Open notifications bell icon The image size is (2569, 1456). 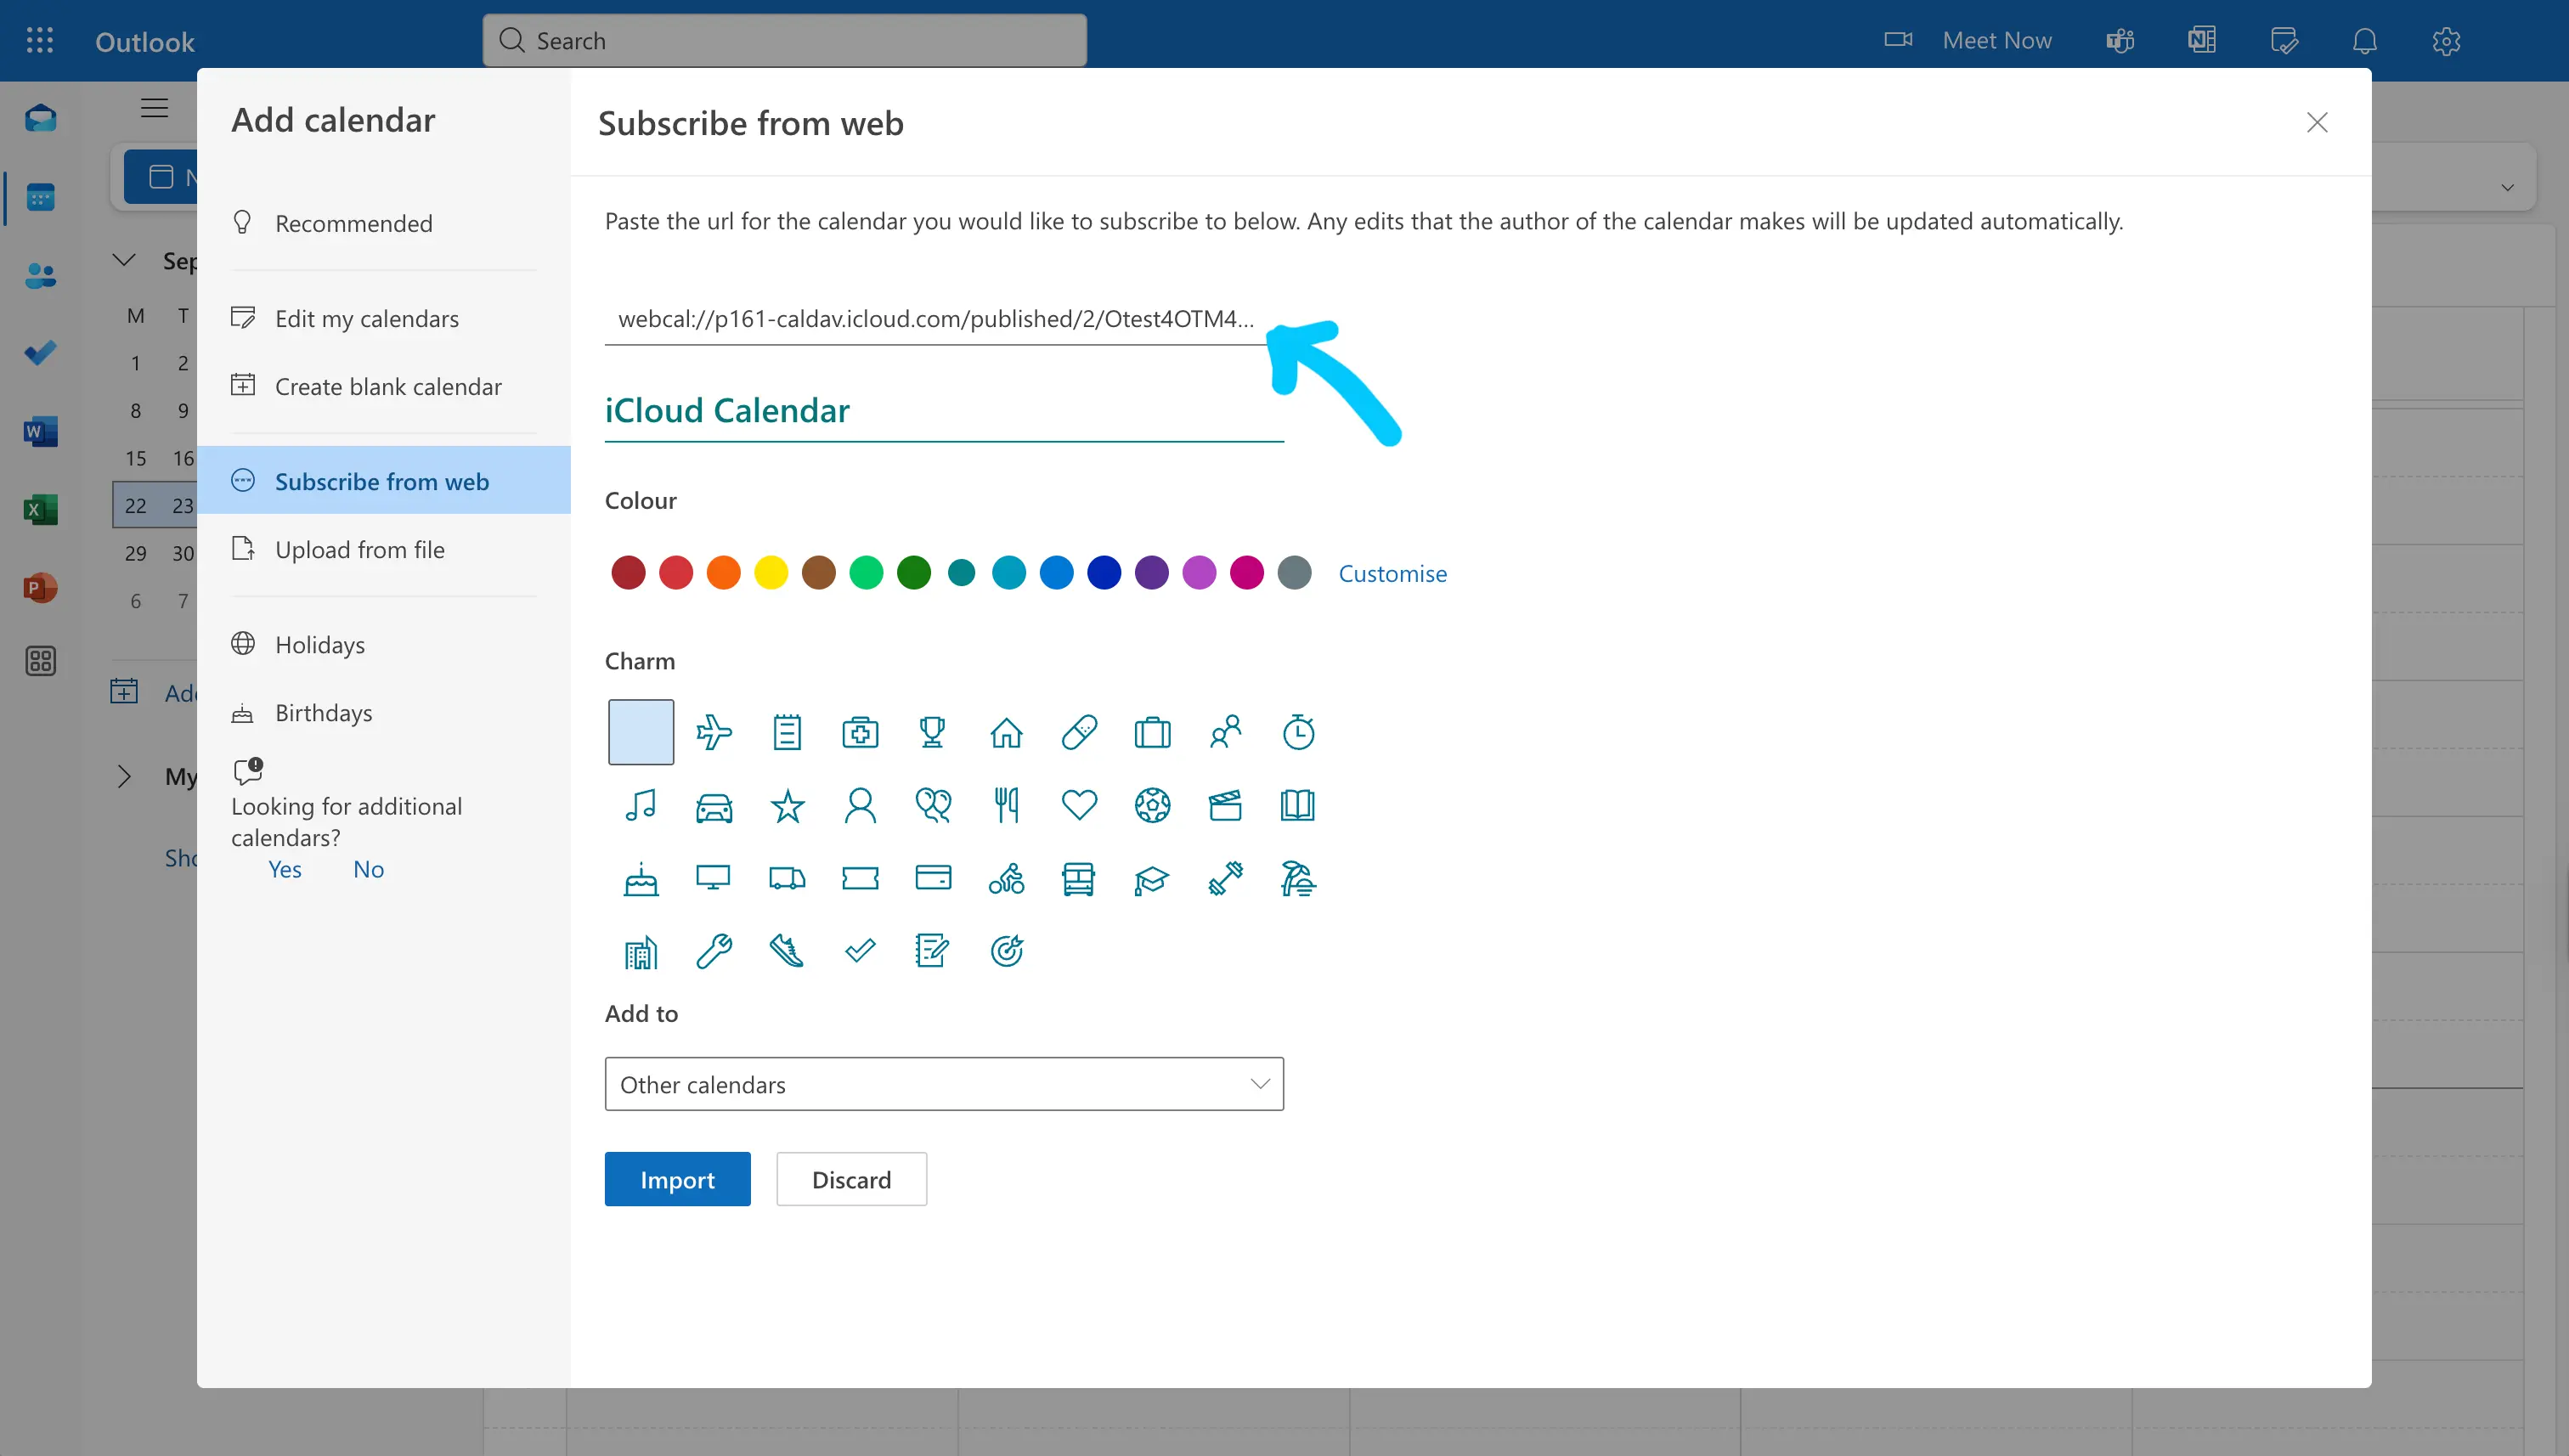tap(2364, 41)
